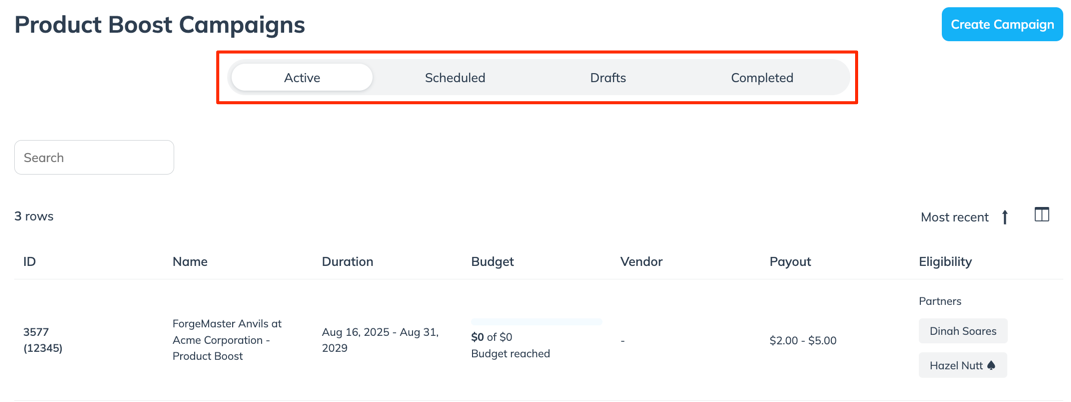
Task: Open the column layout icon
Action: pos(1041,215)
